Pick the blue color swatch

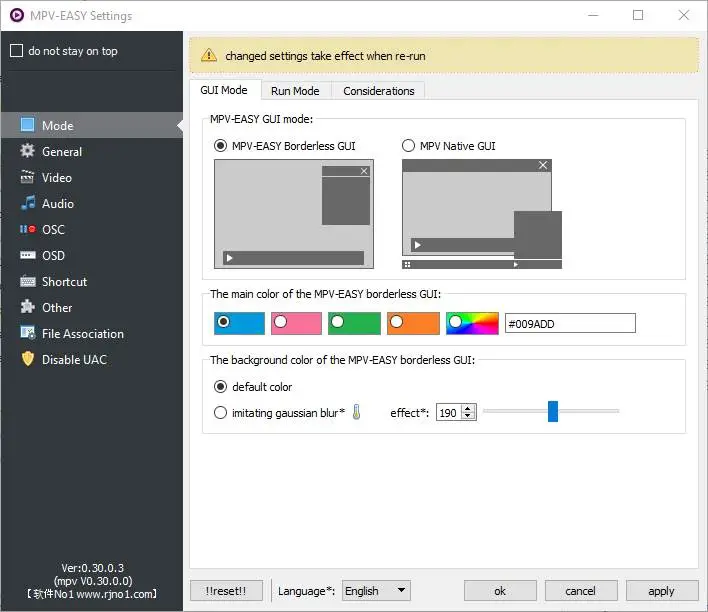pos(239,323)
